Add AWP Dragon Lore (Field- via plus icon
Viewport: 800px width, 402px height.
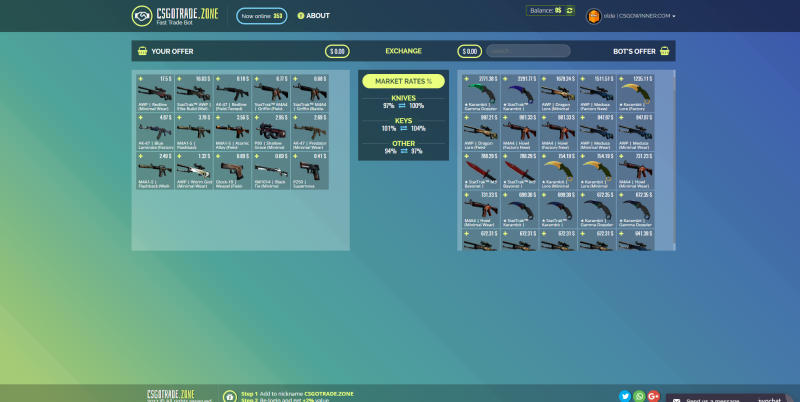[x=466, y=118]
